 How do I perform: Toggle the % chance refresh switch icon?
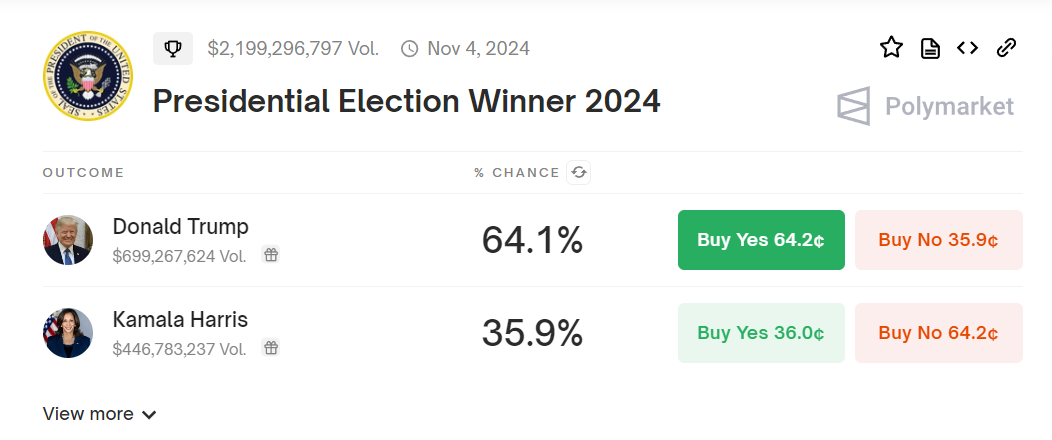tap(578, 172)
